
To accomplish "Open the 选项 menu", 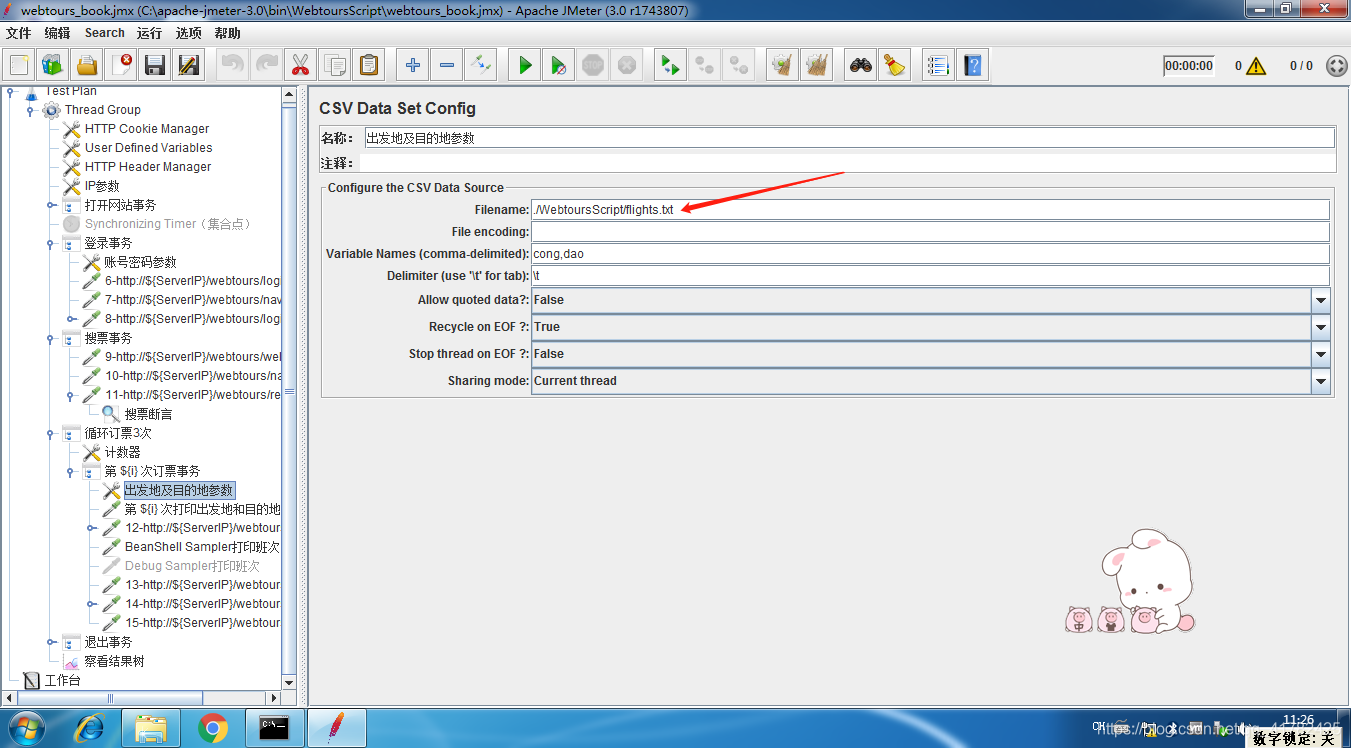I will tap(189, 33).
